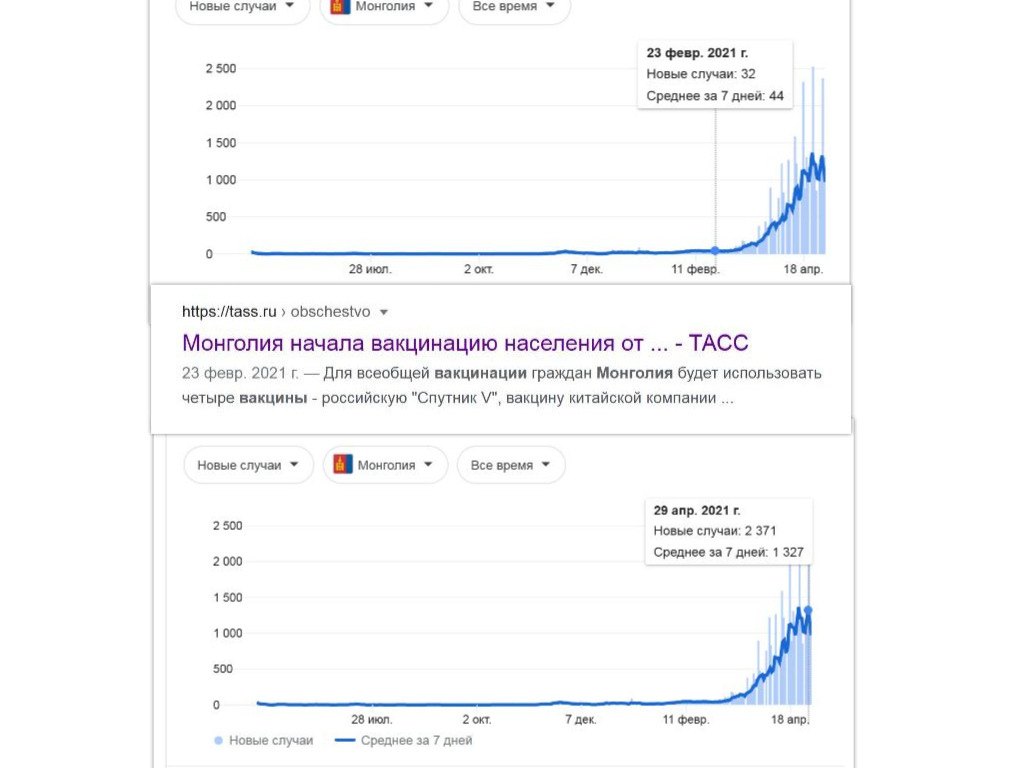Screen dimensions: 1024x768
Task: Click the 29 апр. 2021 tooltip box
Action: 729,531
